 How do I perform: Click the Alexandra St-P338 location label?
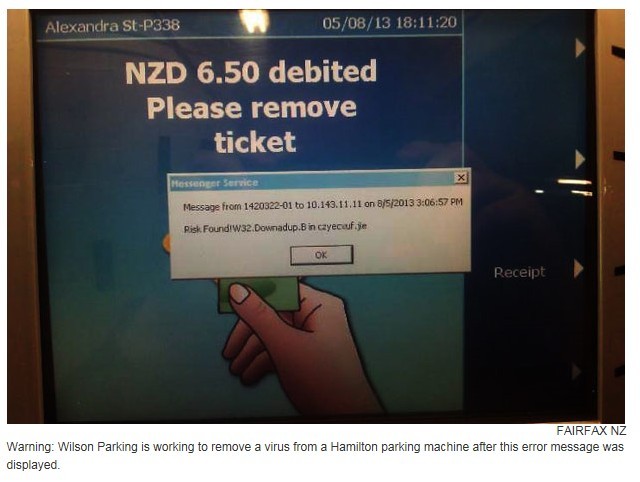pyautogui.click(x=112, y=27)
